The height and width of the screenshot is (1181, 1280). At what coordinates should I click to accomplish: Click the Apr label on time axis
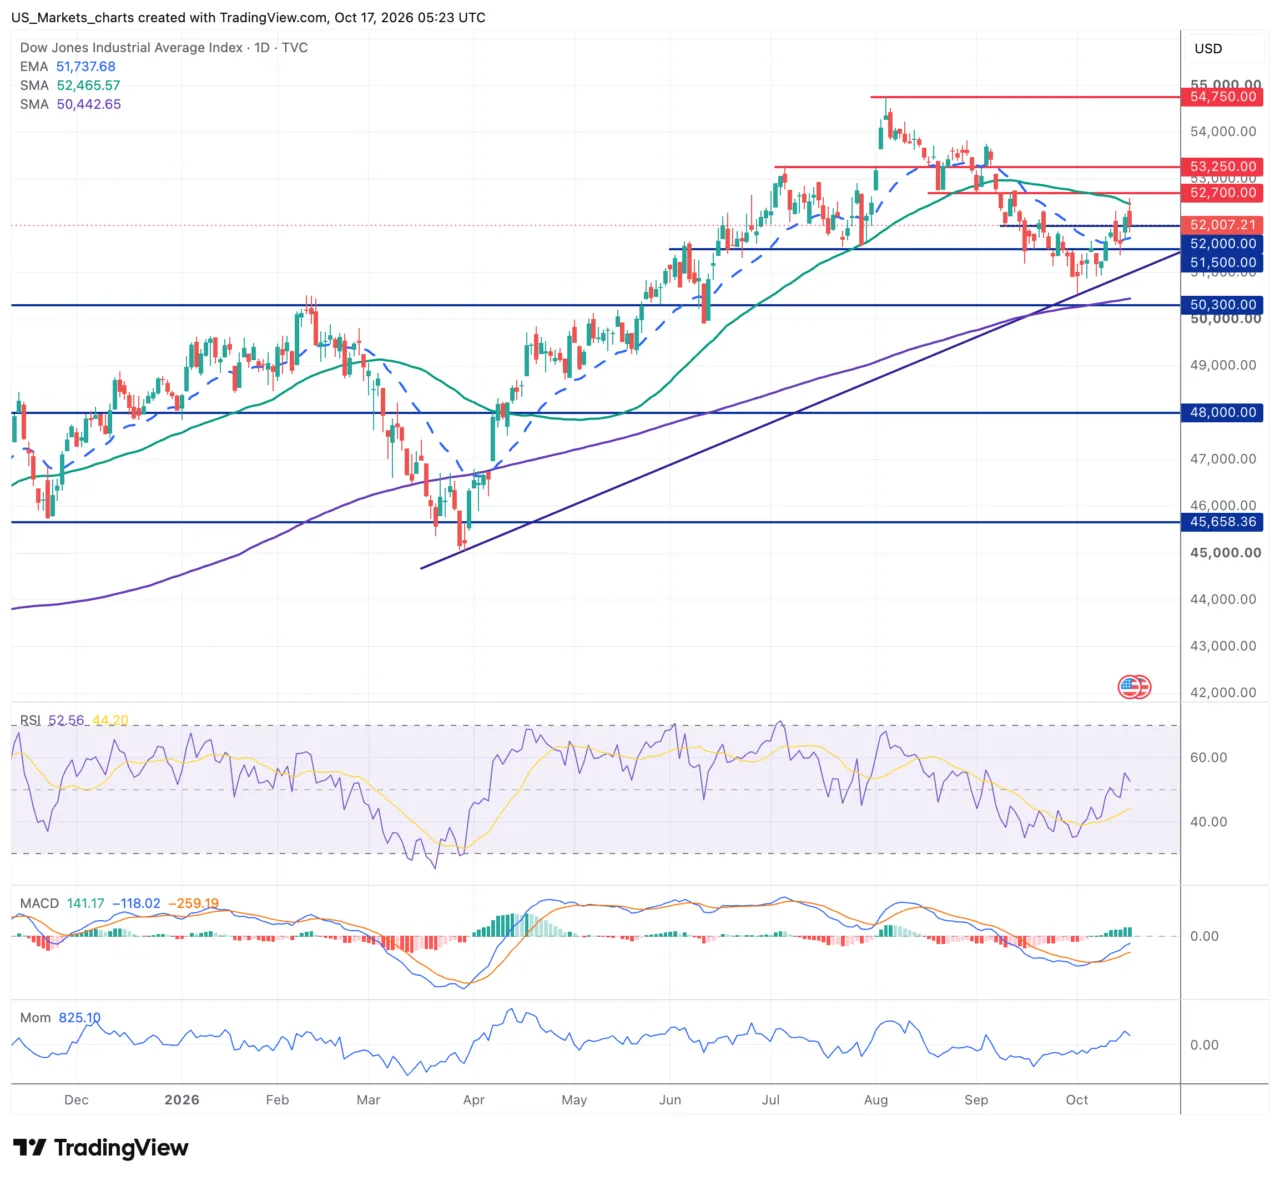pos(474,1099)
